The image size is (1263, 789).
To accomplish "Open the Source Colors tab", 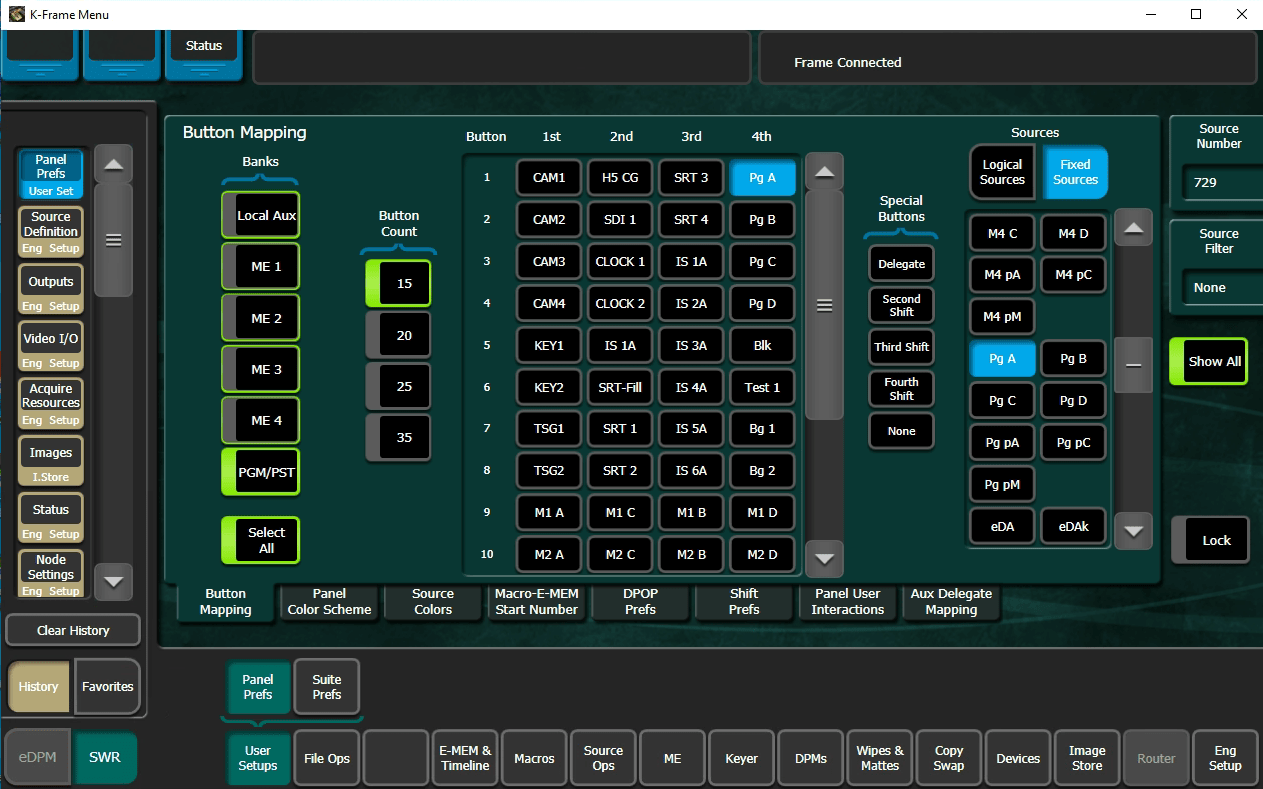I will (x=433, y=601).
